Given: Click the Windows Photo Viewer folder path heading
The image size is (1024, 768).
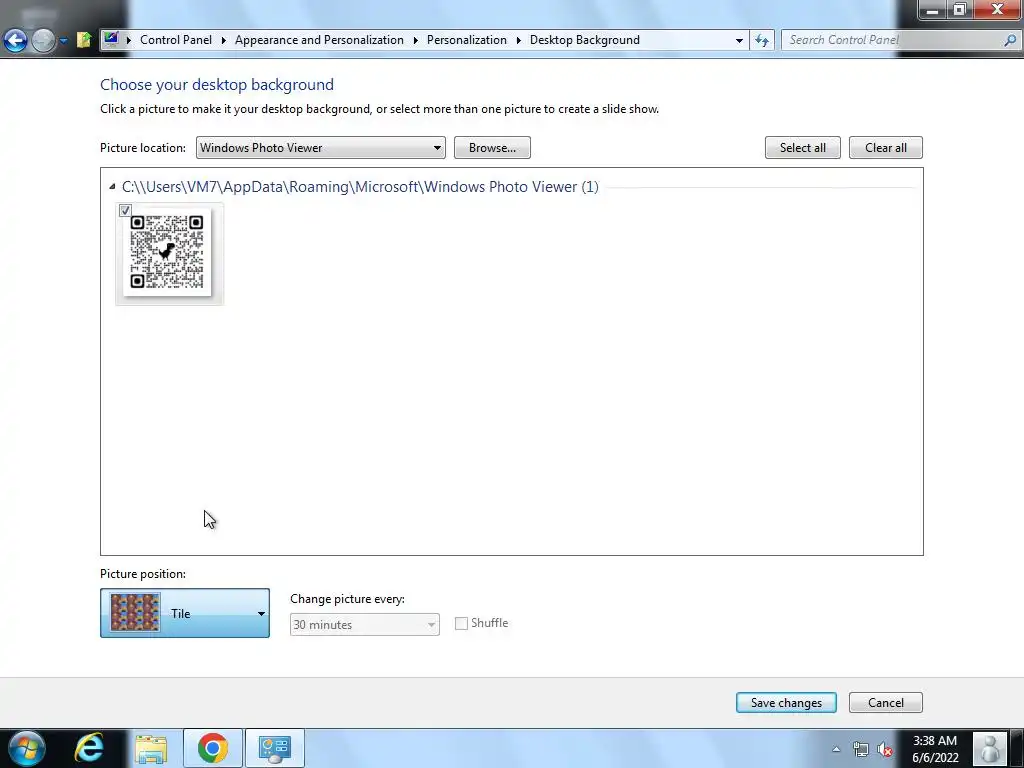Looking at the screenshot, I should (360, 187).
